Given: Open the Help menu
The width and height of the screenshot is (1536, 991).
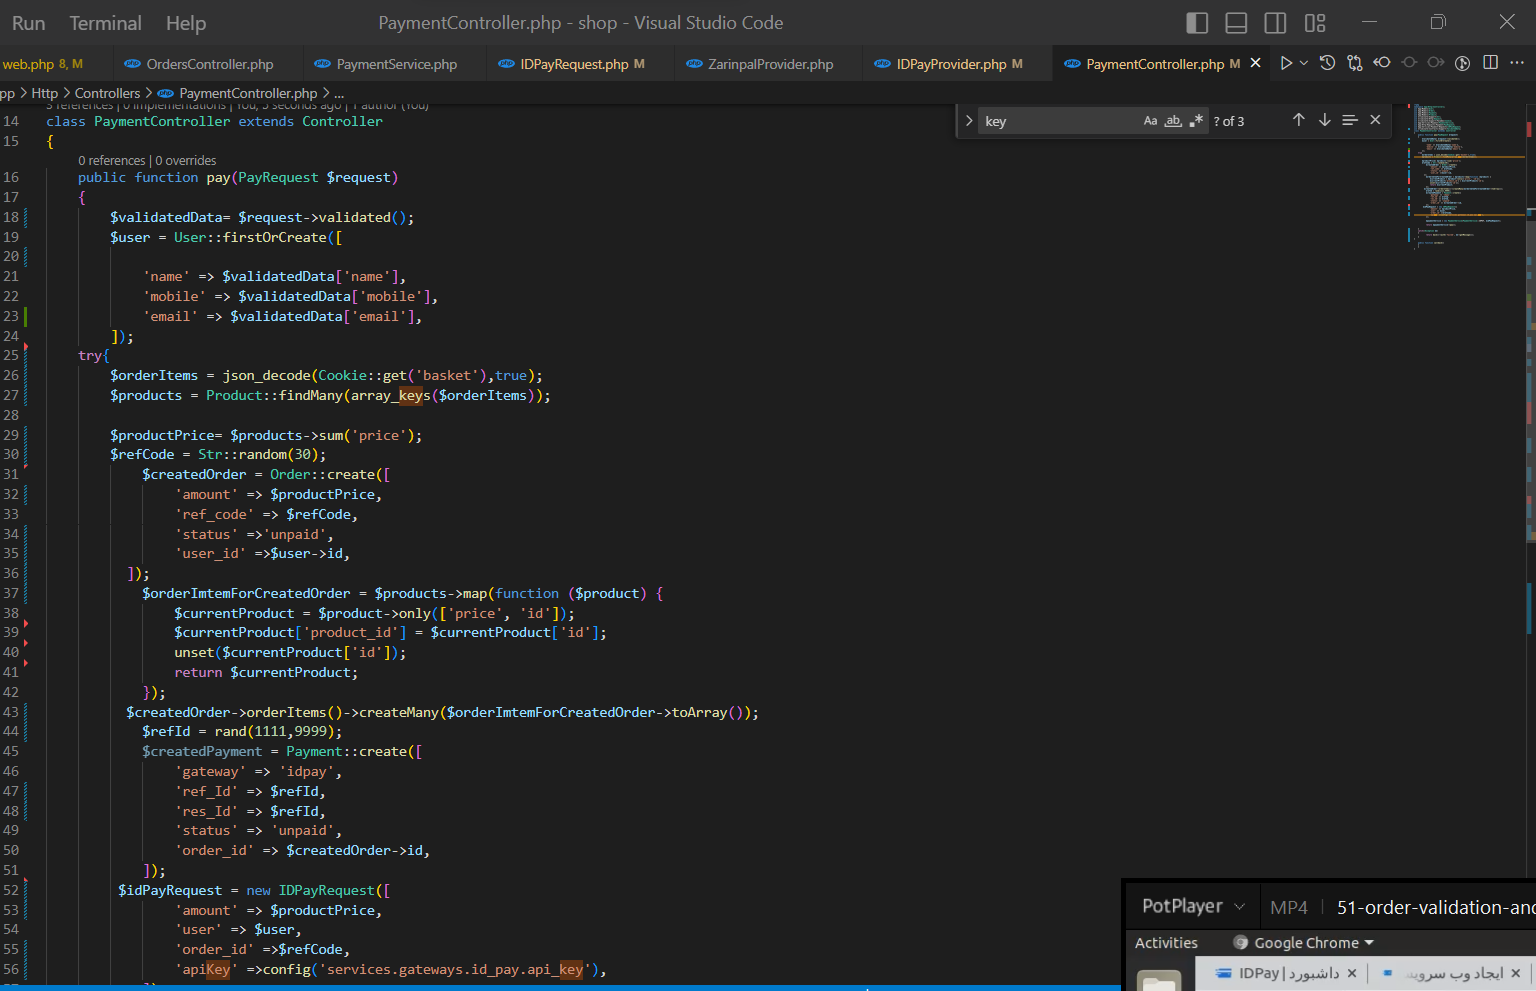Looking at the screenshot, I should (185, 23).
